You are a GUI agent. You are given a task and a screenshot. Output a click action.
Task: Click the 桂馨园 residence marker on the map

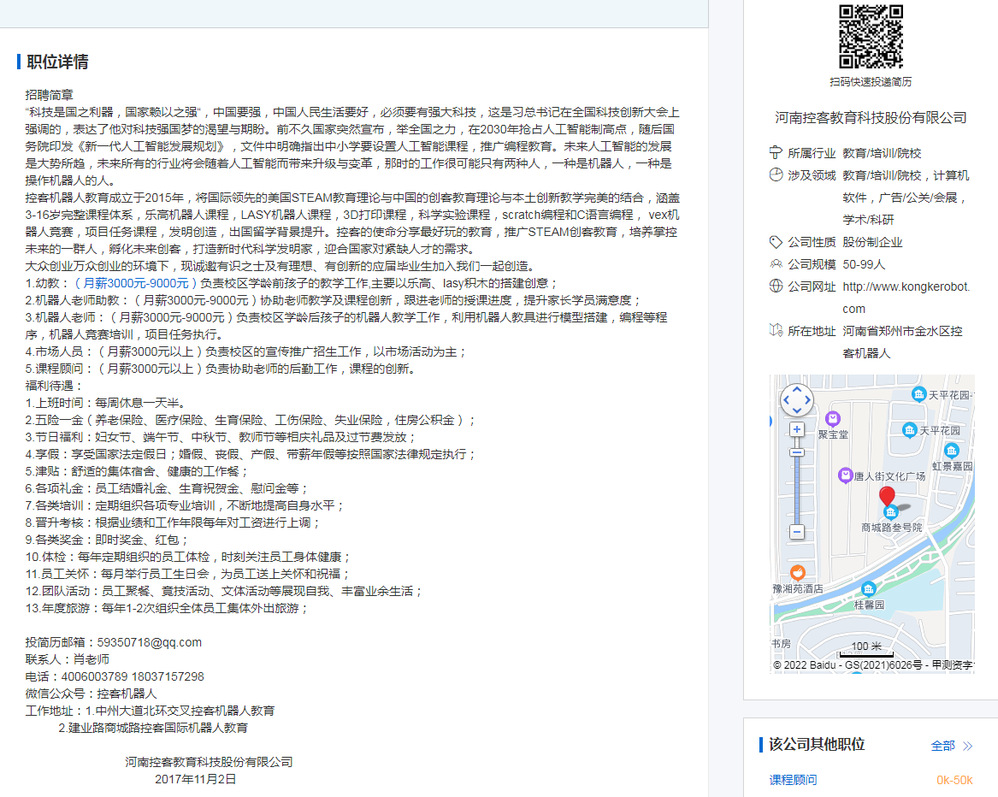(x=868, y=589)
